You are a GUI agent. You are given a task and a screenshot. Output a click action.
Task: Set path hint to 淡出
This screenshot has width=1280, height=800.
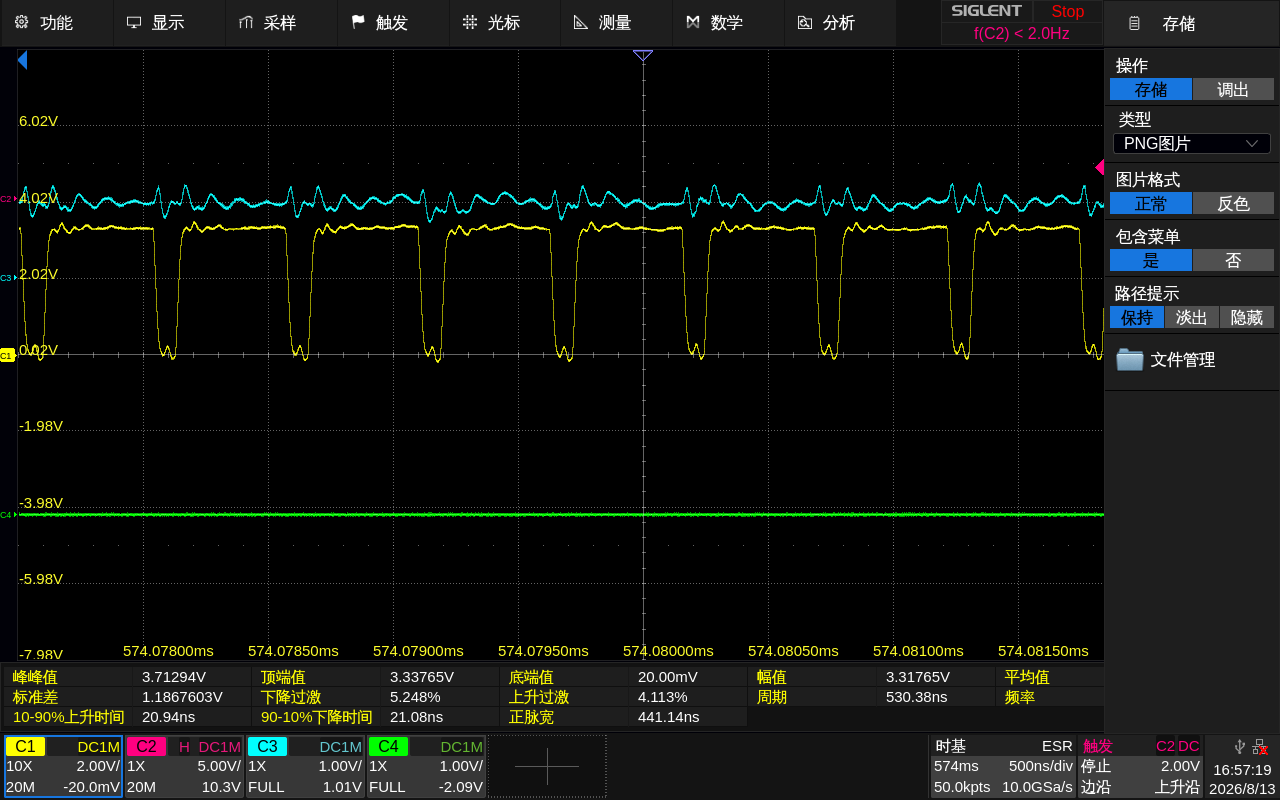[1192, 317]
